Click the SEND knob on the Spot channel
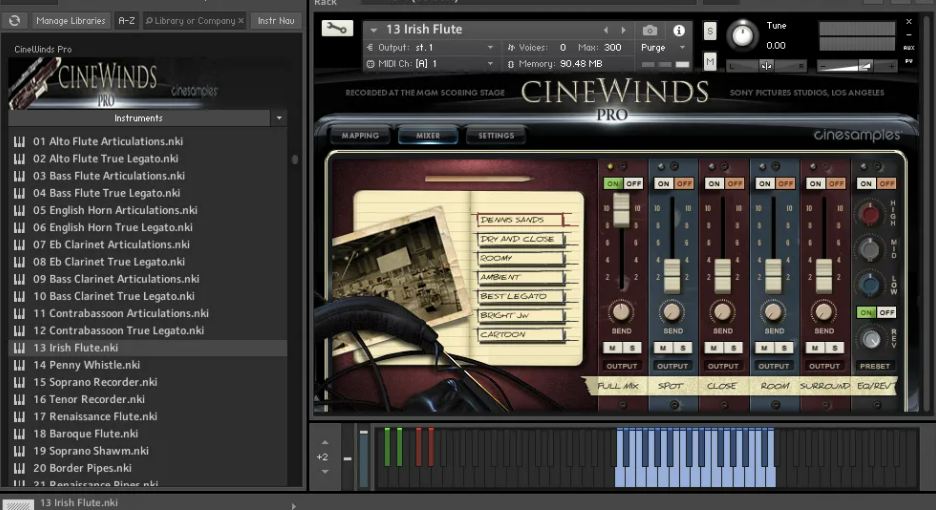 pos(672,311)
